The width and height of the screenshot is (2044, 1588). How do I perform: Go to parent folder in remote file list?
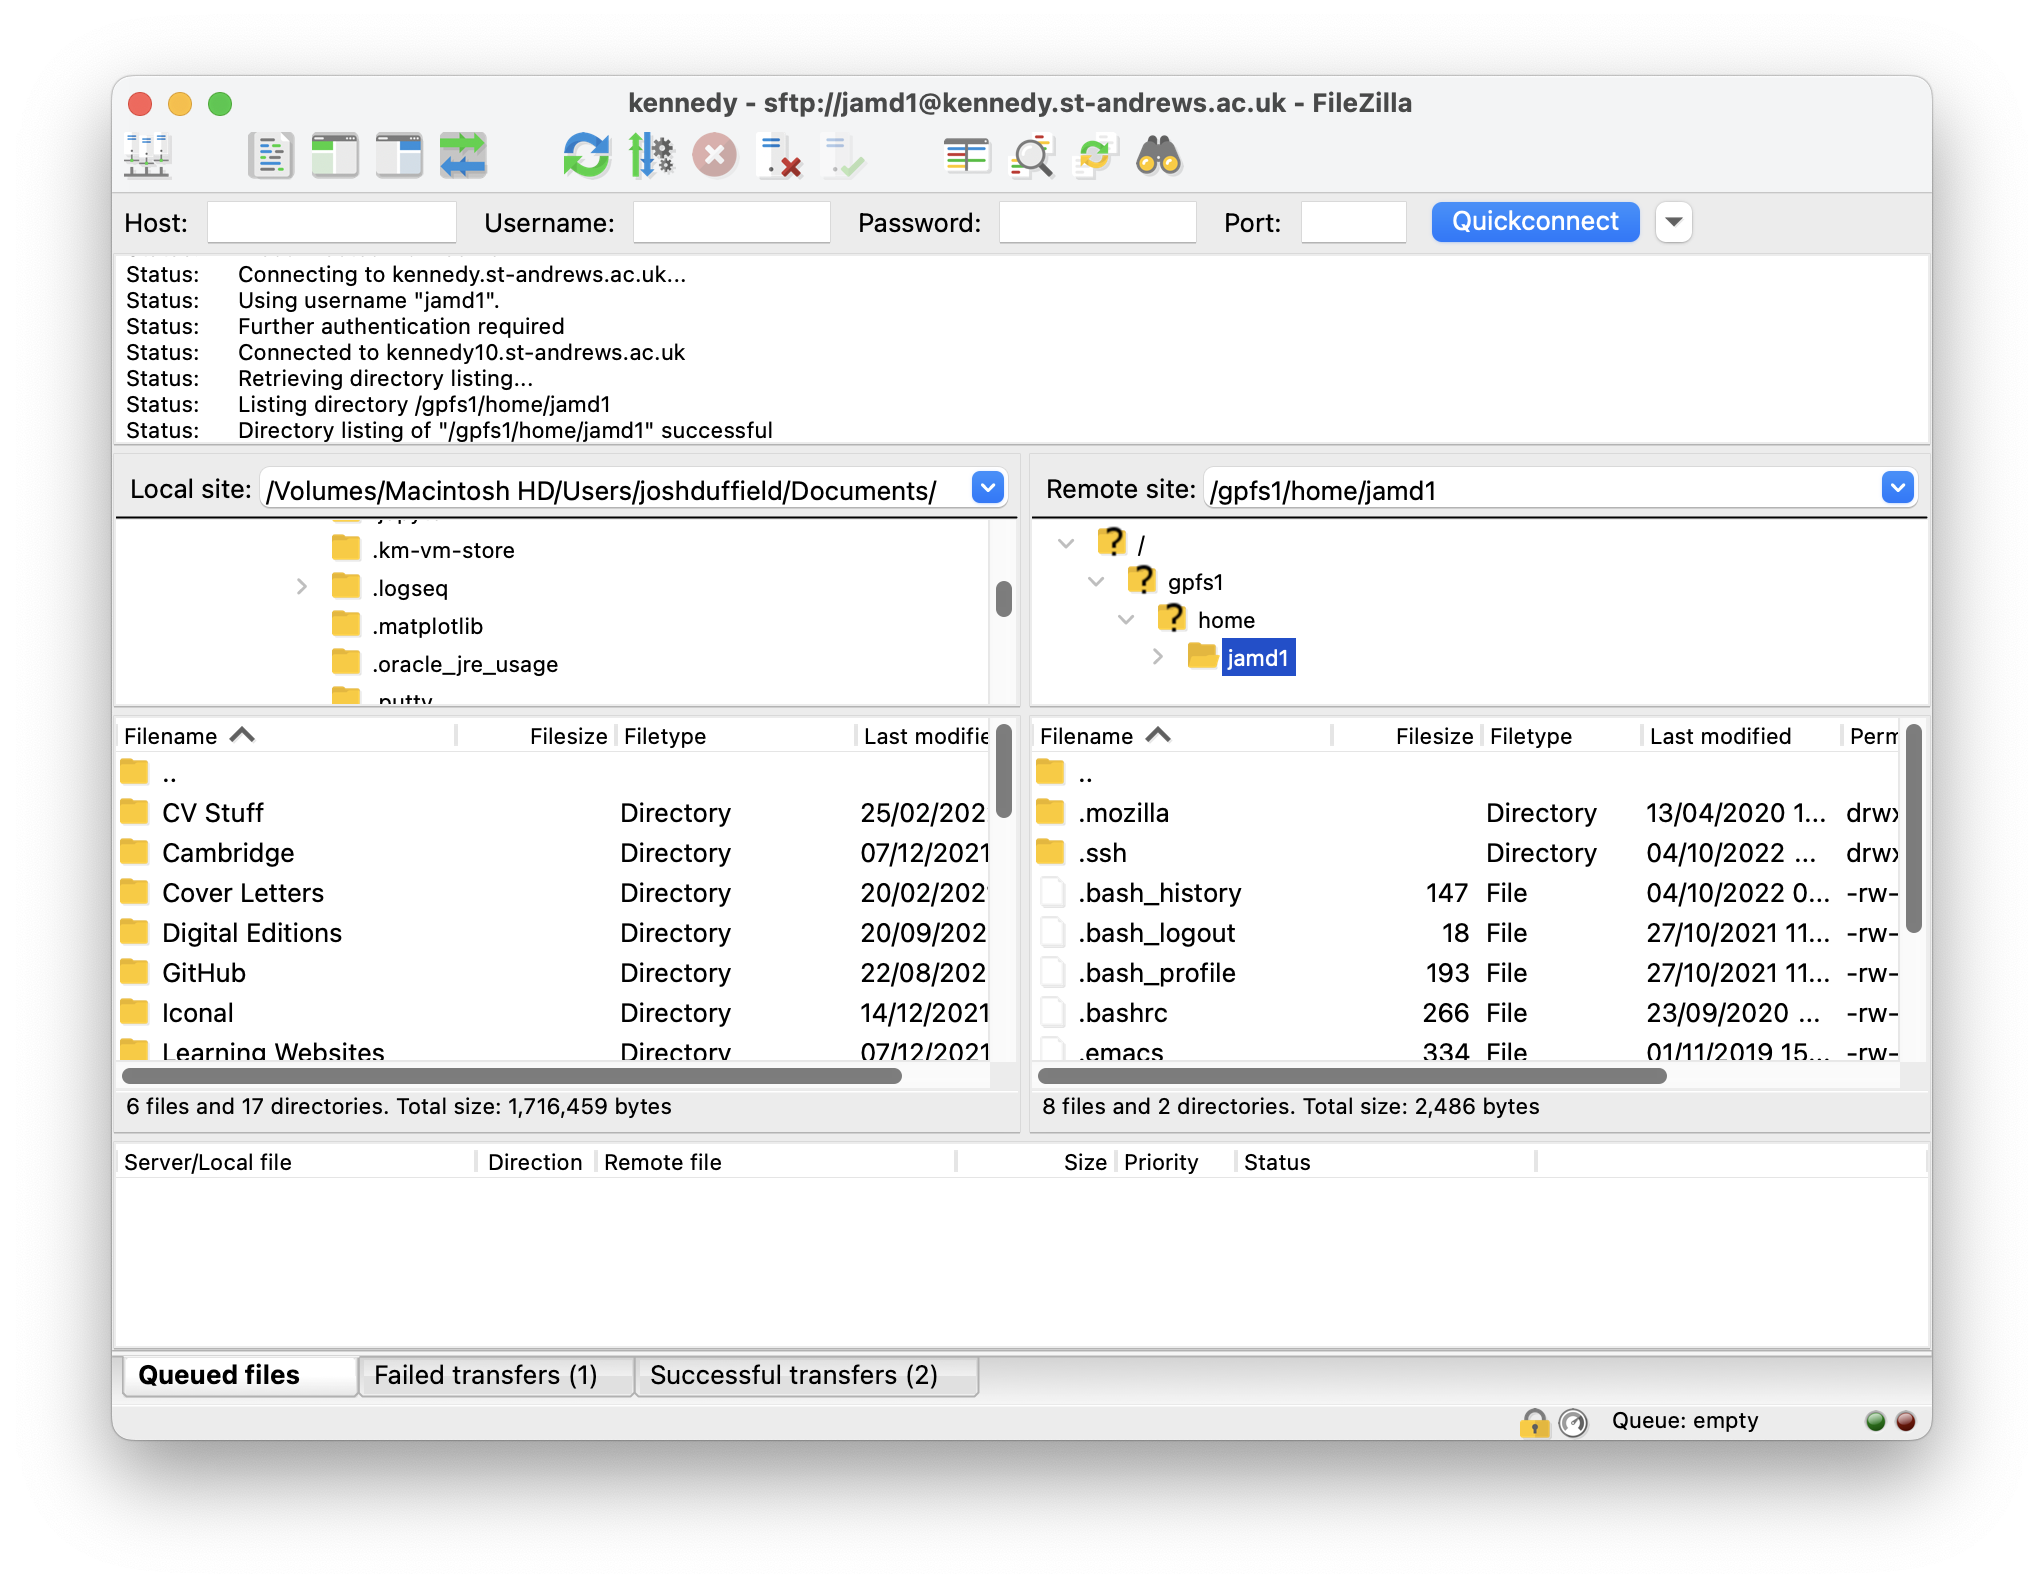[x=1467, y=773]
